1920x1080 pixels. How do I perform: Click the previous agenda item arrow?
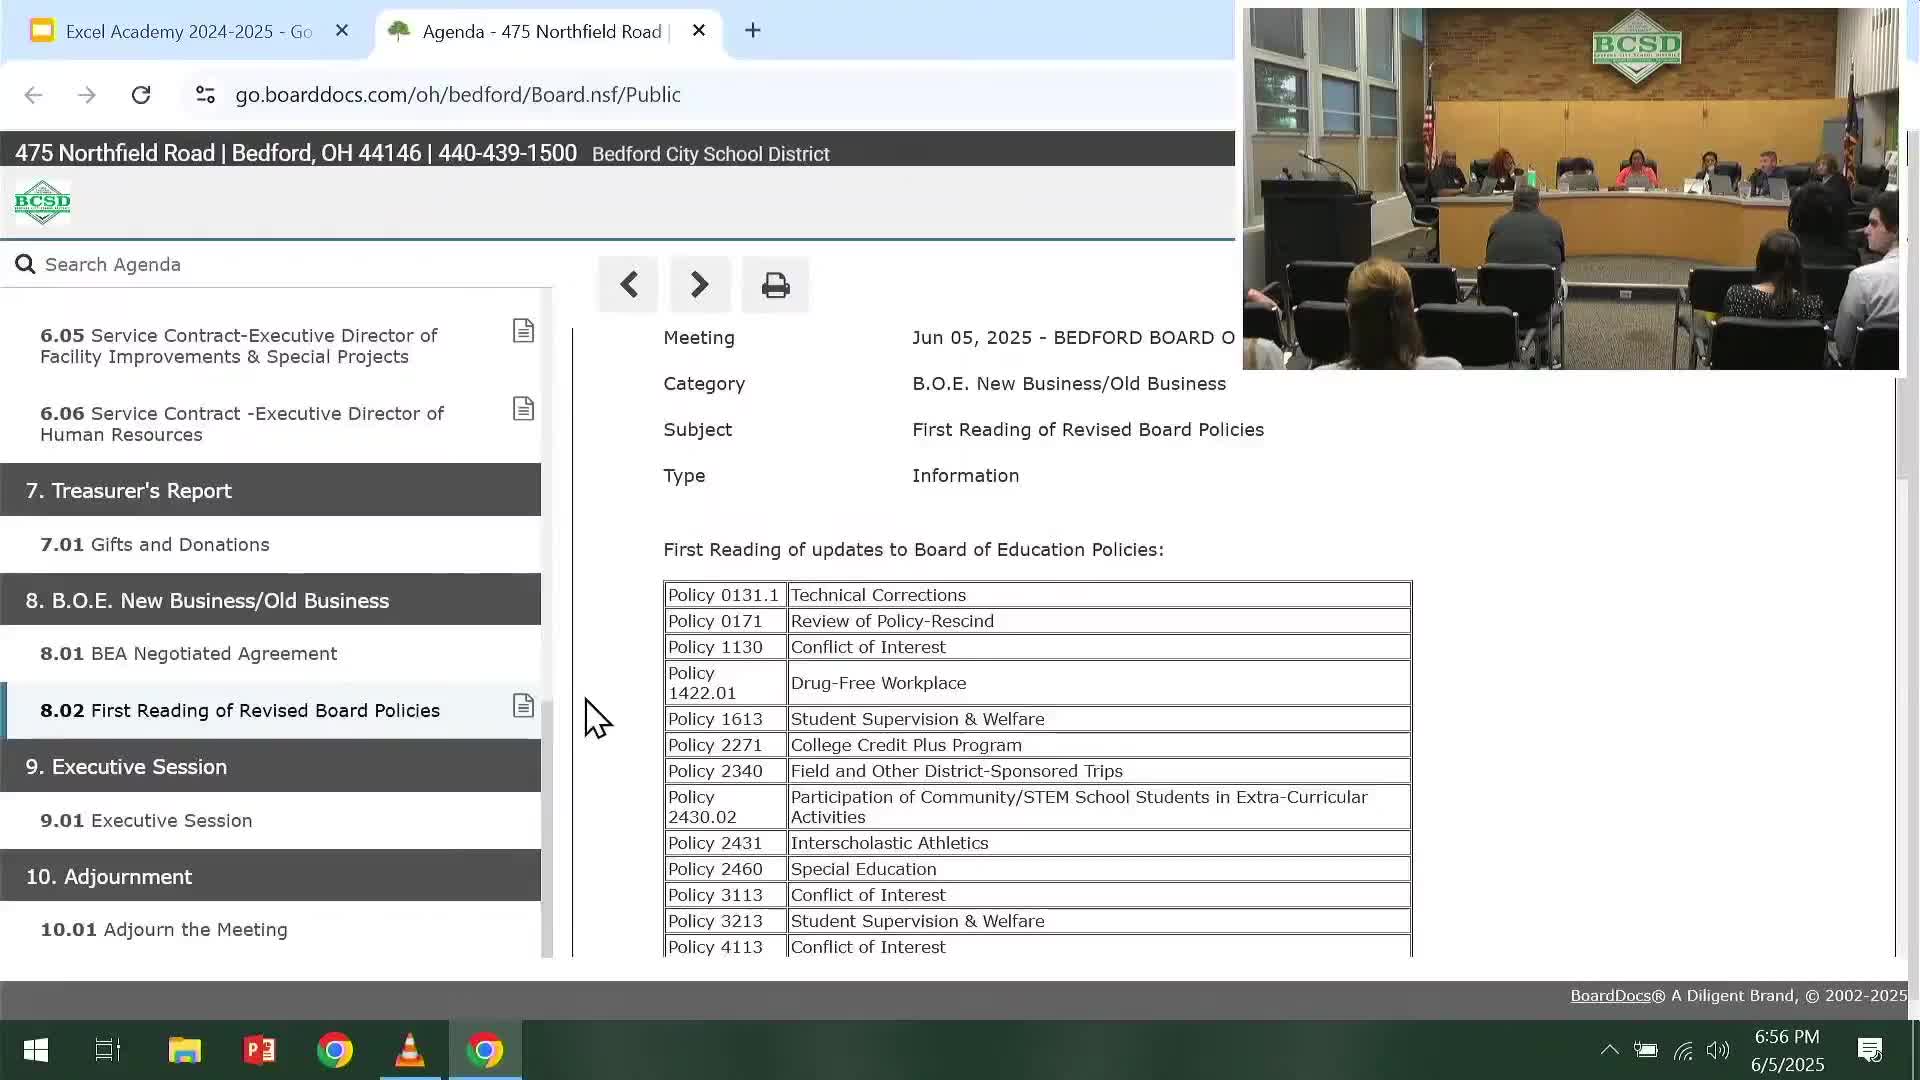tap(628, 285)
